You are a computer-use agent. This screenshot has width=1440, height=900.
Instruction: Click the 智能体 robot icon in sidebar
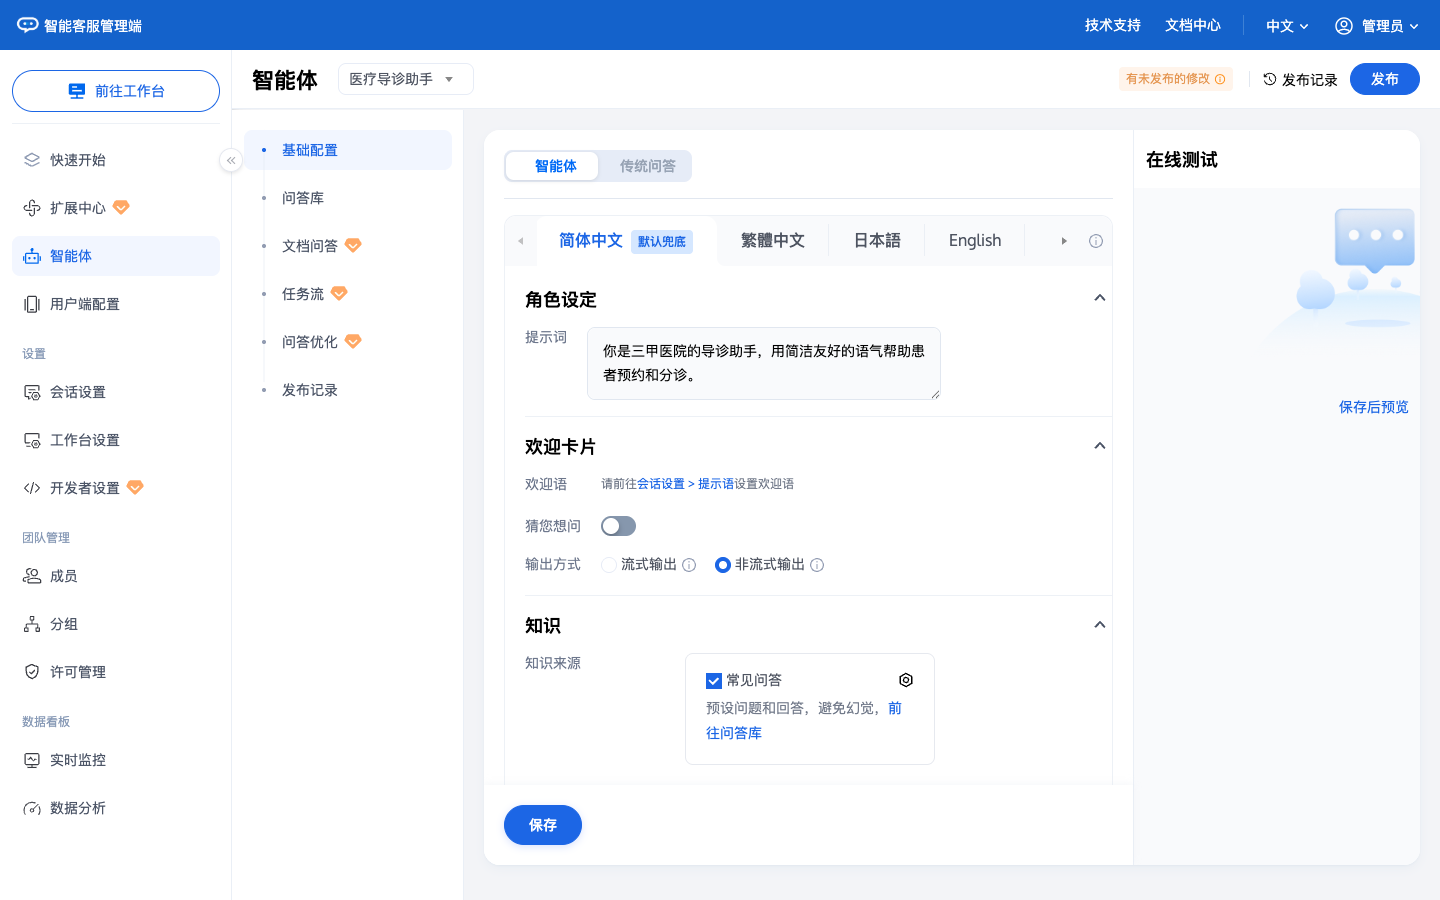32,256
